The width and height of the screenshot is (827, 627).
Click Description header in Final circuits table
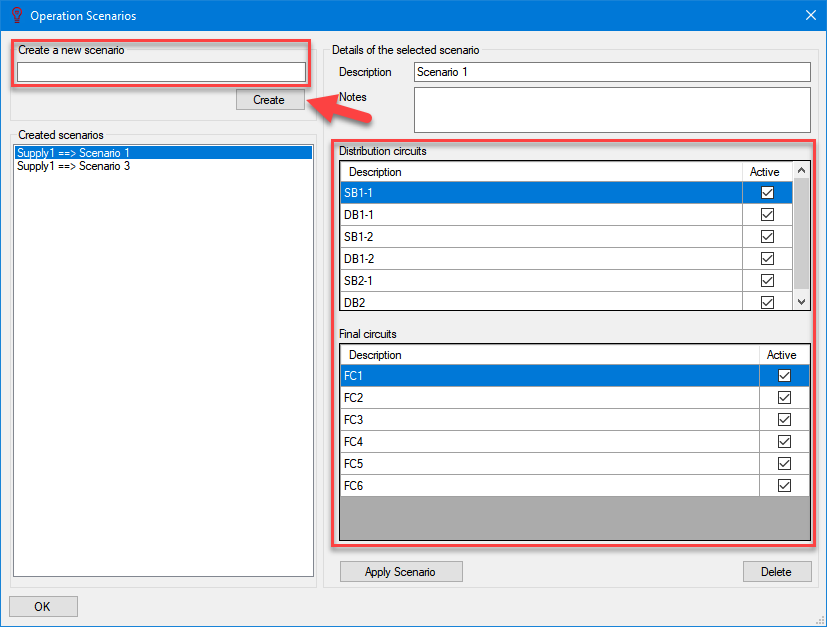pos(550,355)
